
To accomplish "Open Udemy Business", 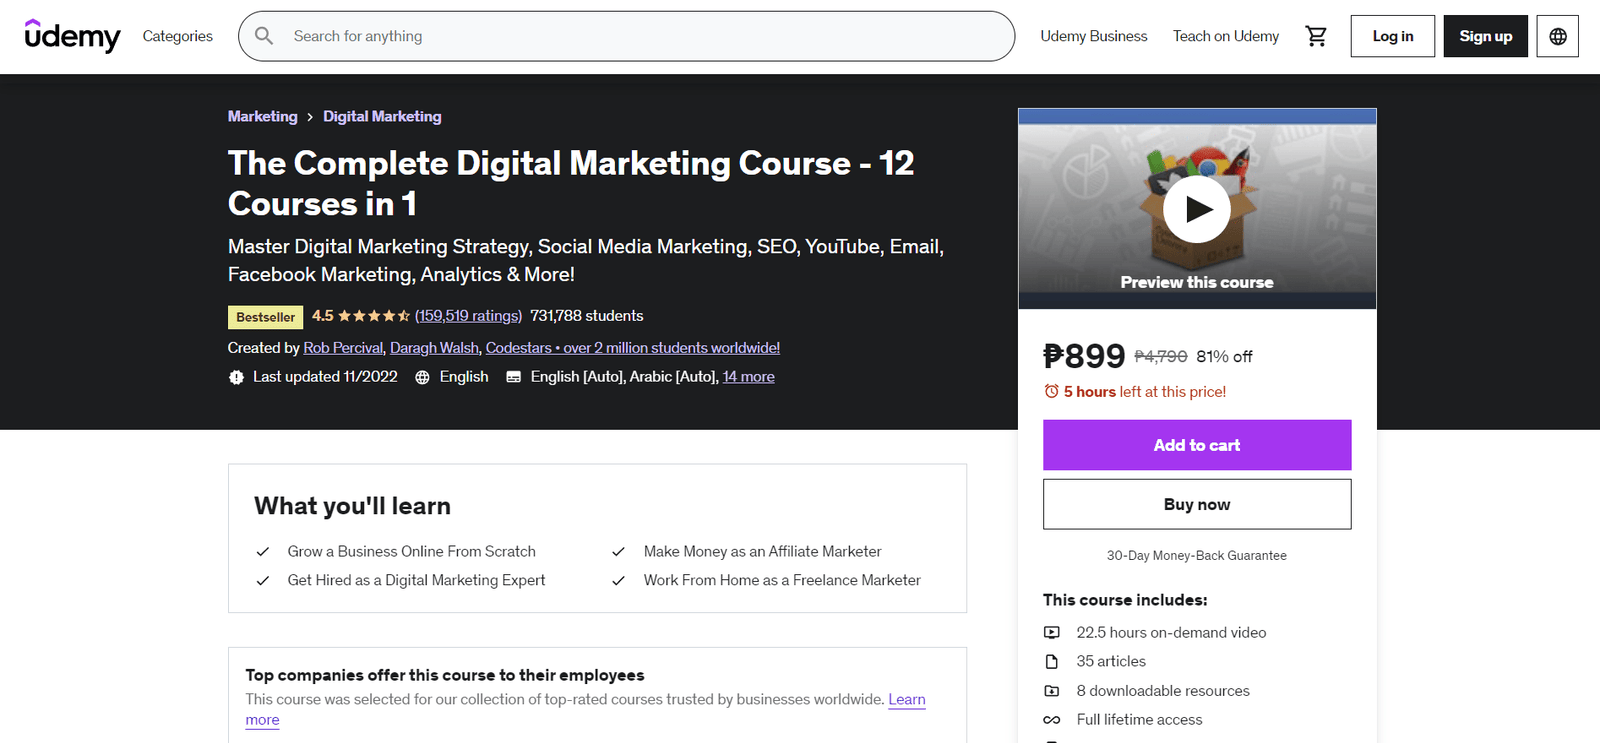I will point(1094,36).
